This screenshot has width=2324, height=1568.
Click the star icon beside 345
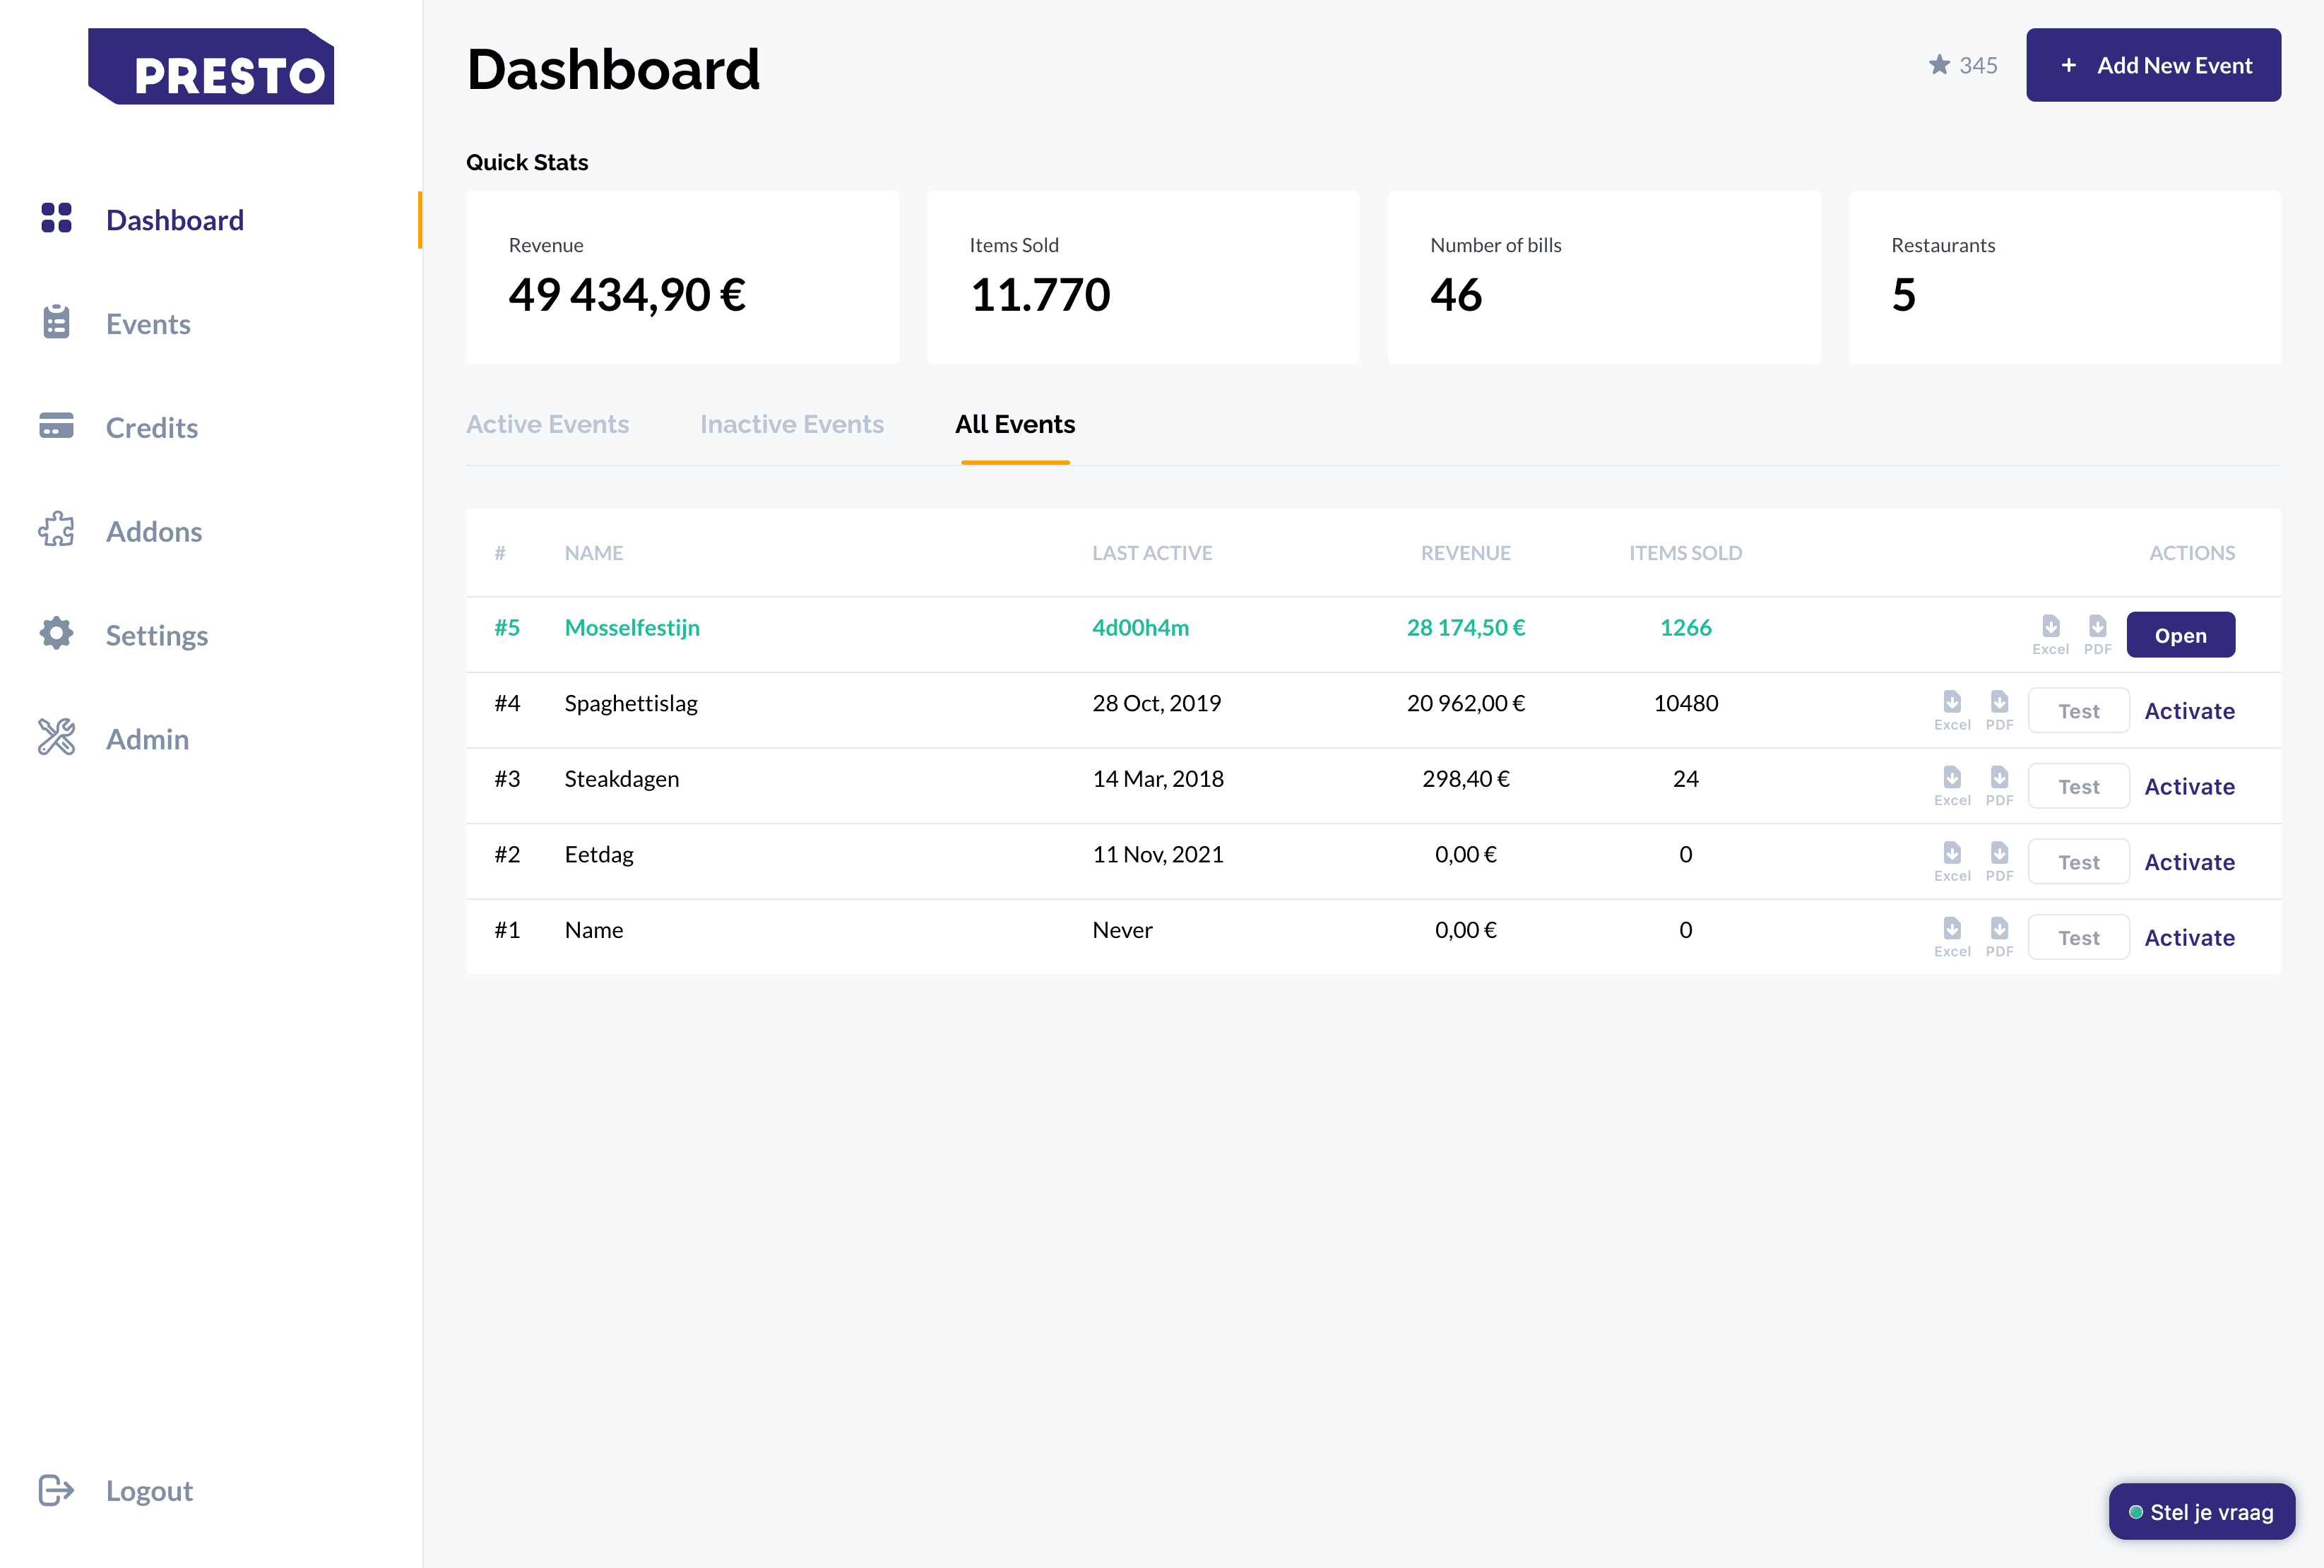[1939, 65]
